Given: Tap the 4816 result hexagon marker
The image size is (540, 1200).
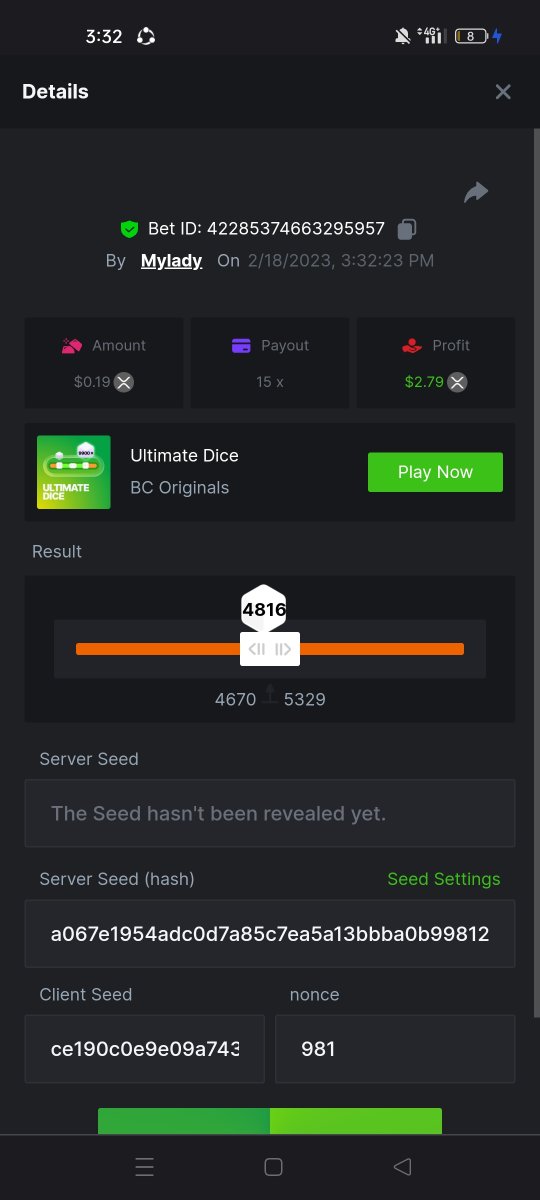Looking at the screenshot, I should point(264,608).
